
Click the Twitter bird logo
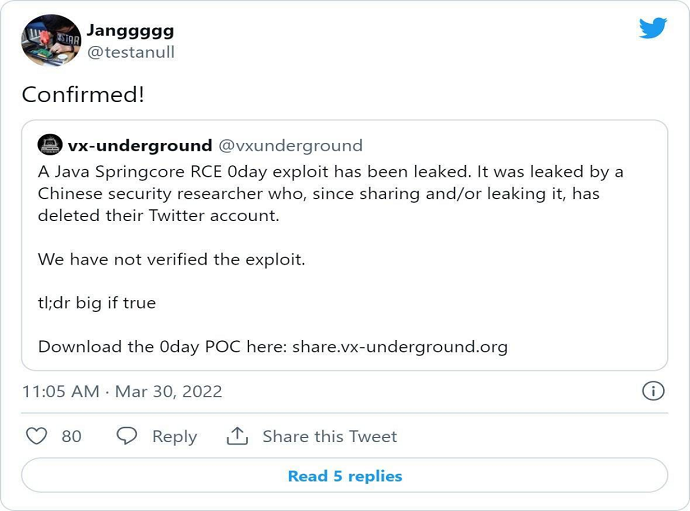(x=653, y=28)
